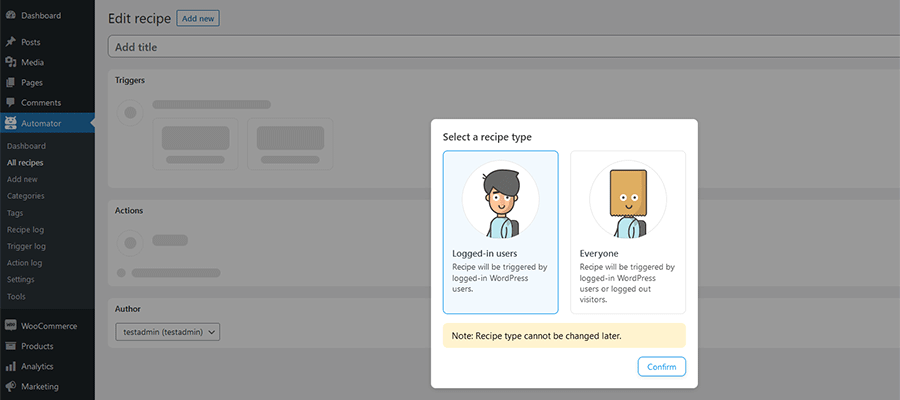900x400 pixels.
Task: Click the Add new button beside heading
Action: 197,18
